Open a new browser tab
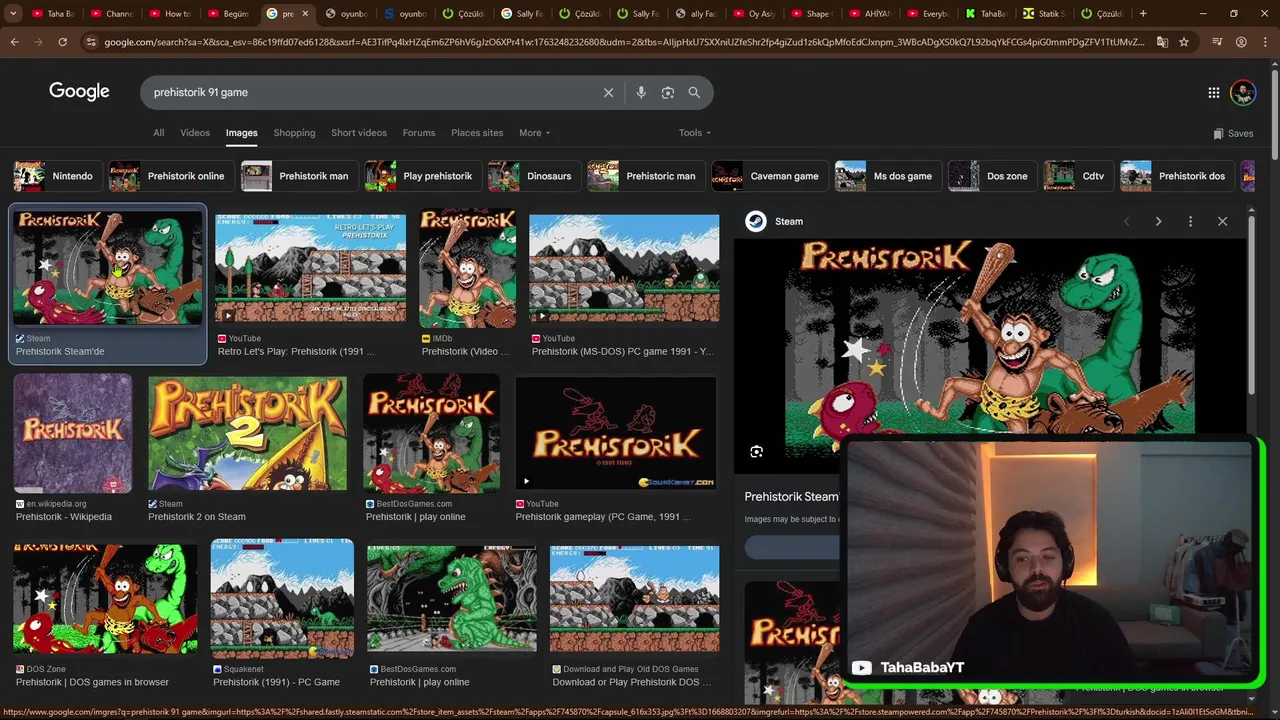 [1143, 14]
